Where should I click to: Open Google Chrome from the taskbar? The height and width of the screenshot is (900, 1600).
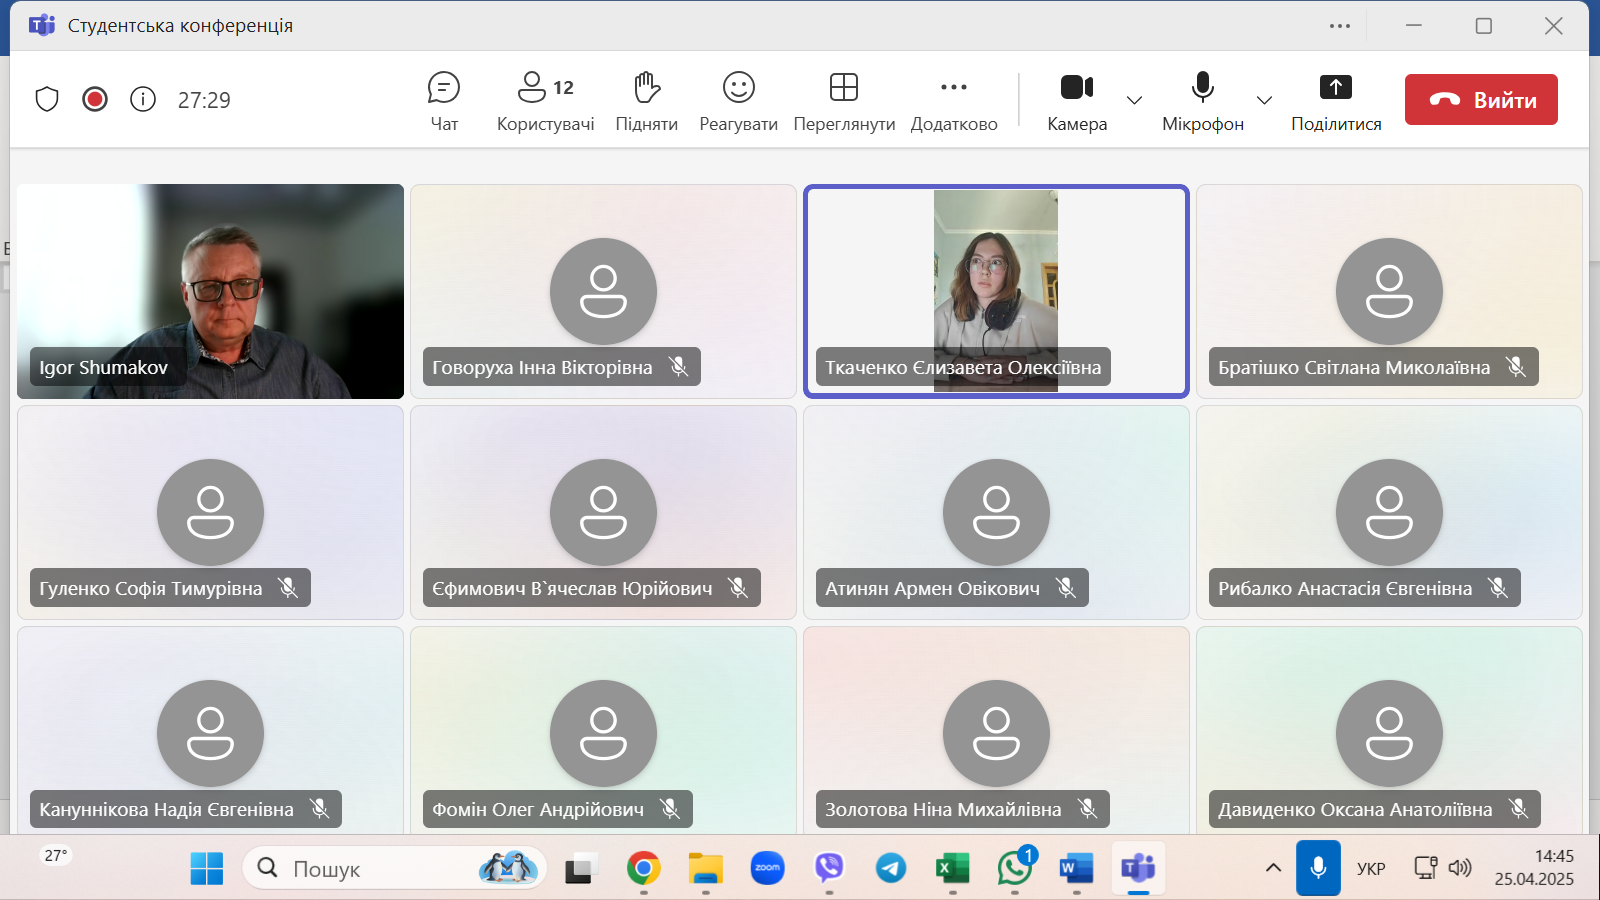coord(643,868)
